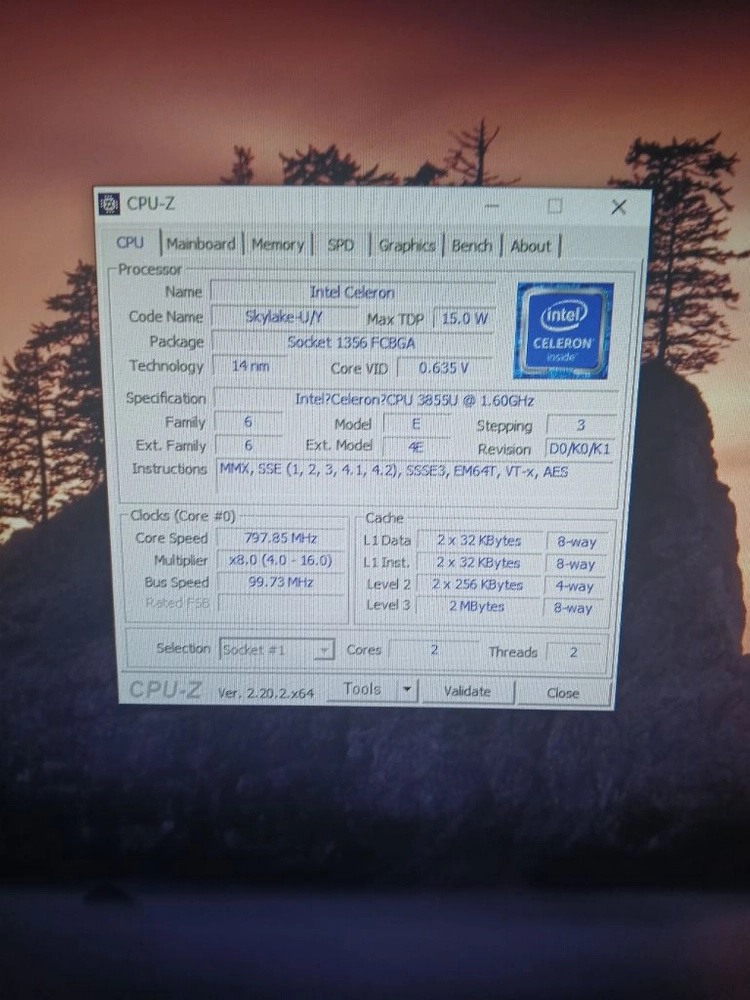Click the Instructions field listing MMX, SSE
The width and height of the screenshot is (750, 1000).
[416, 480]
